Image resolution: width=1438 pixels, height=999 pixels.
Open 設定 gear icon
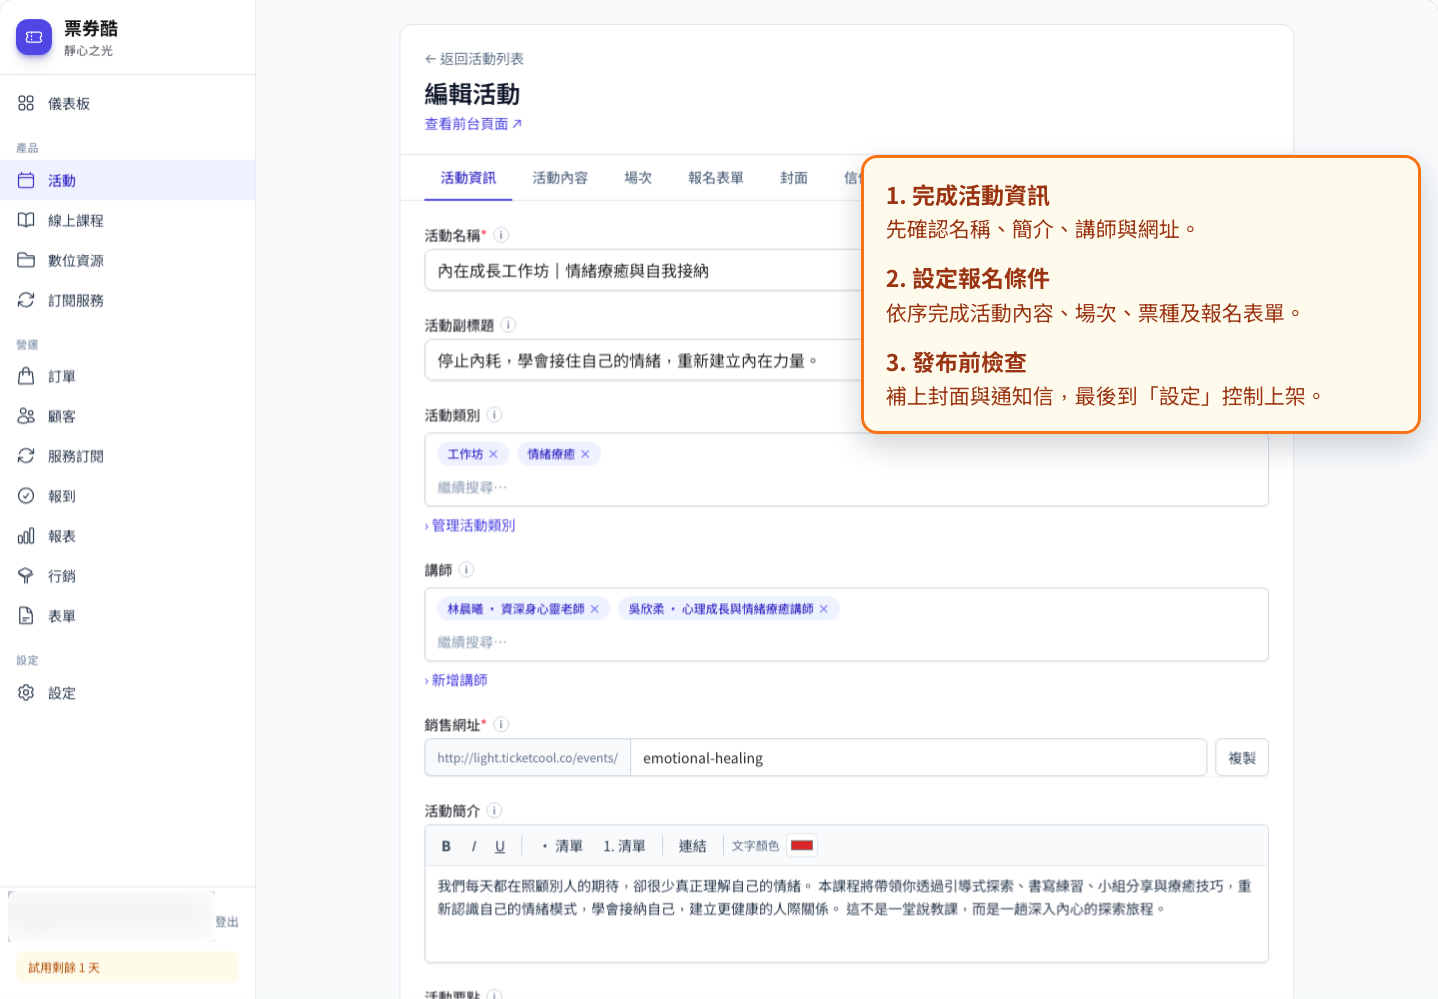(26, 692)
